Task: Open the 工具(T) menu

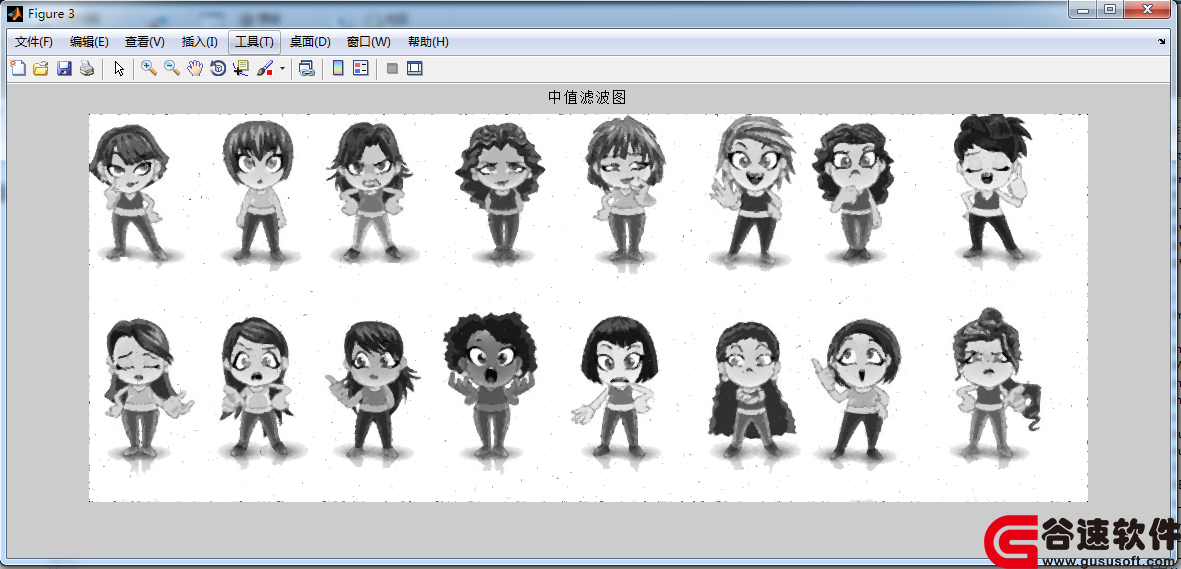Action: (x=255, y=42)
